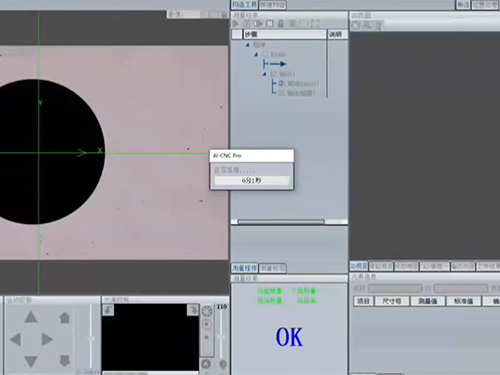Open the first top-left tab above program panel

pos(245,5)
